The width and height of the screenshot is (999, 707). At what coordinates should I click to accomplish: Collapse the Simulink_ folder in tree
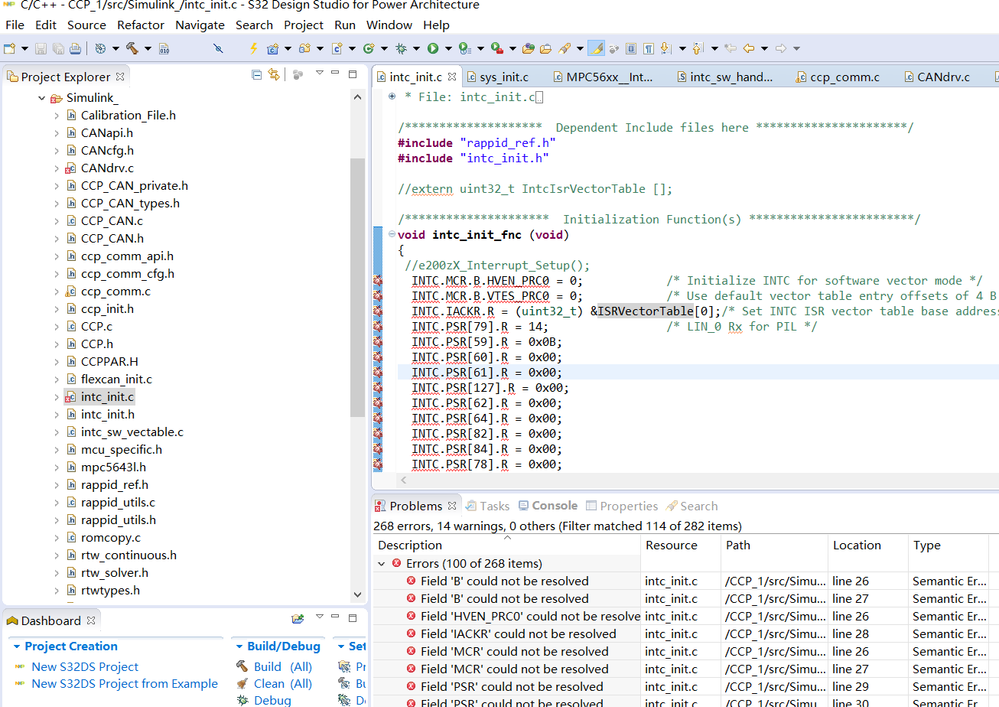(42, 98)
